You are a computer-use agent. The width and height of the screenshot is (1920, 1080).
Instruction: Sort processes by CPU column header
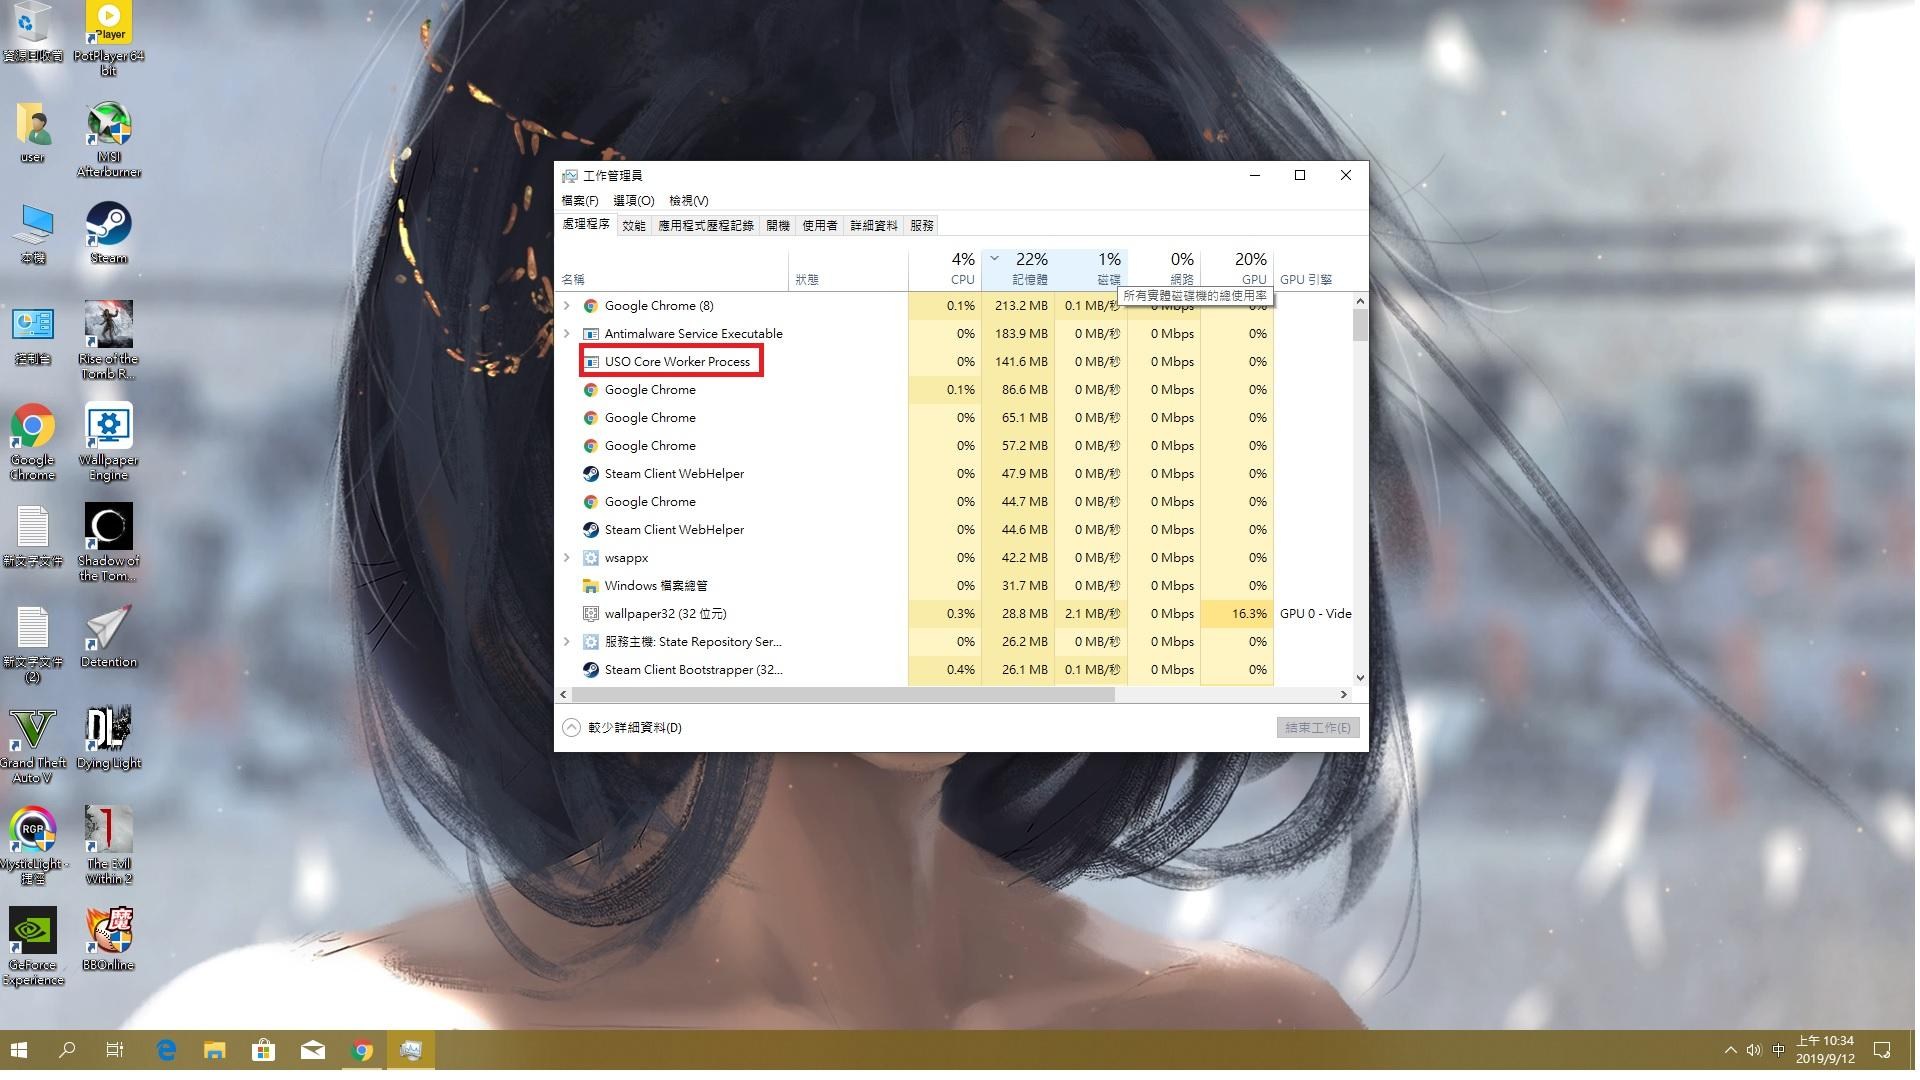(x=945, y=269)
